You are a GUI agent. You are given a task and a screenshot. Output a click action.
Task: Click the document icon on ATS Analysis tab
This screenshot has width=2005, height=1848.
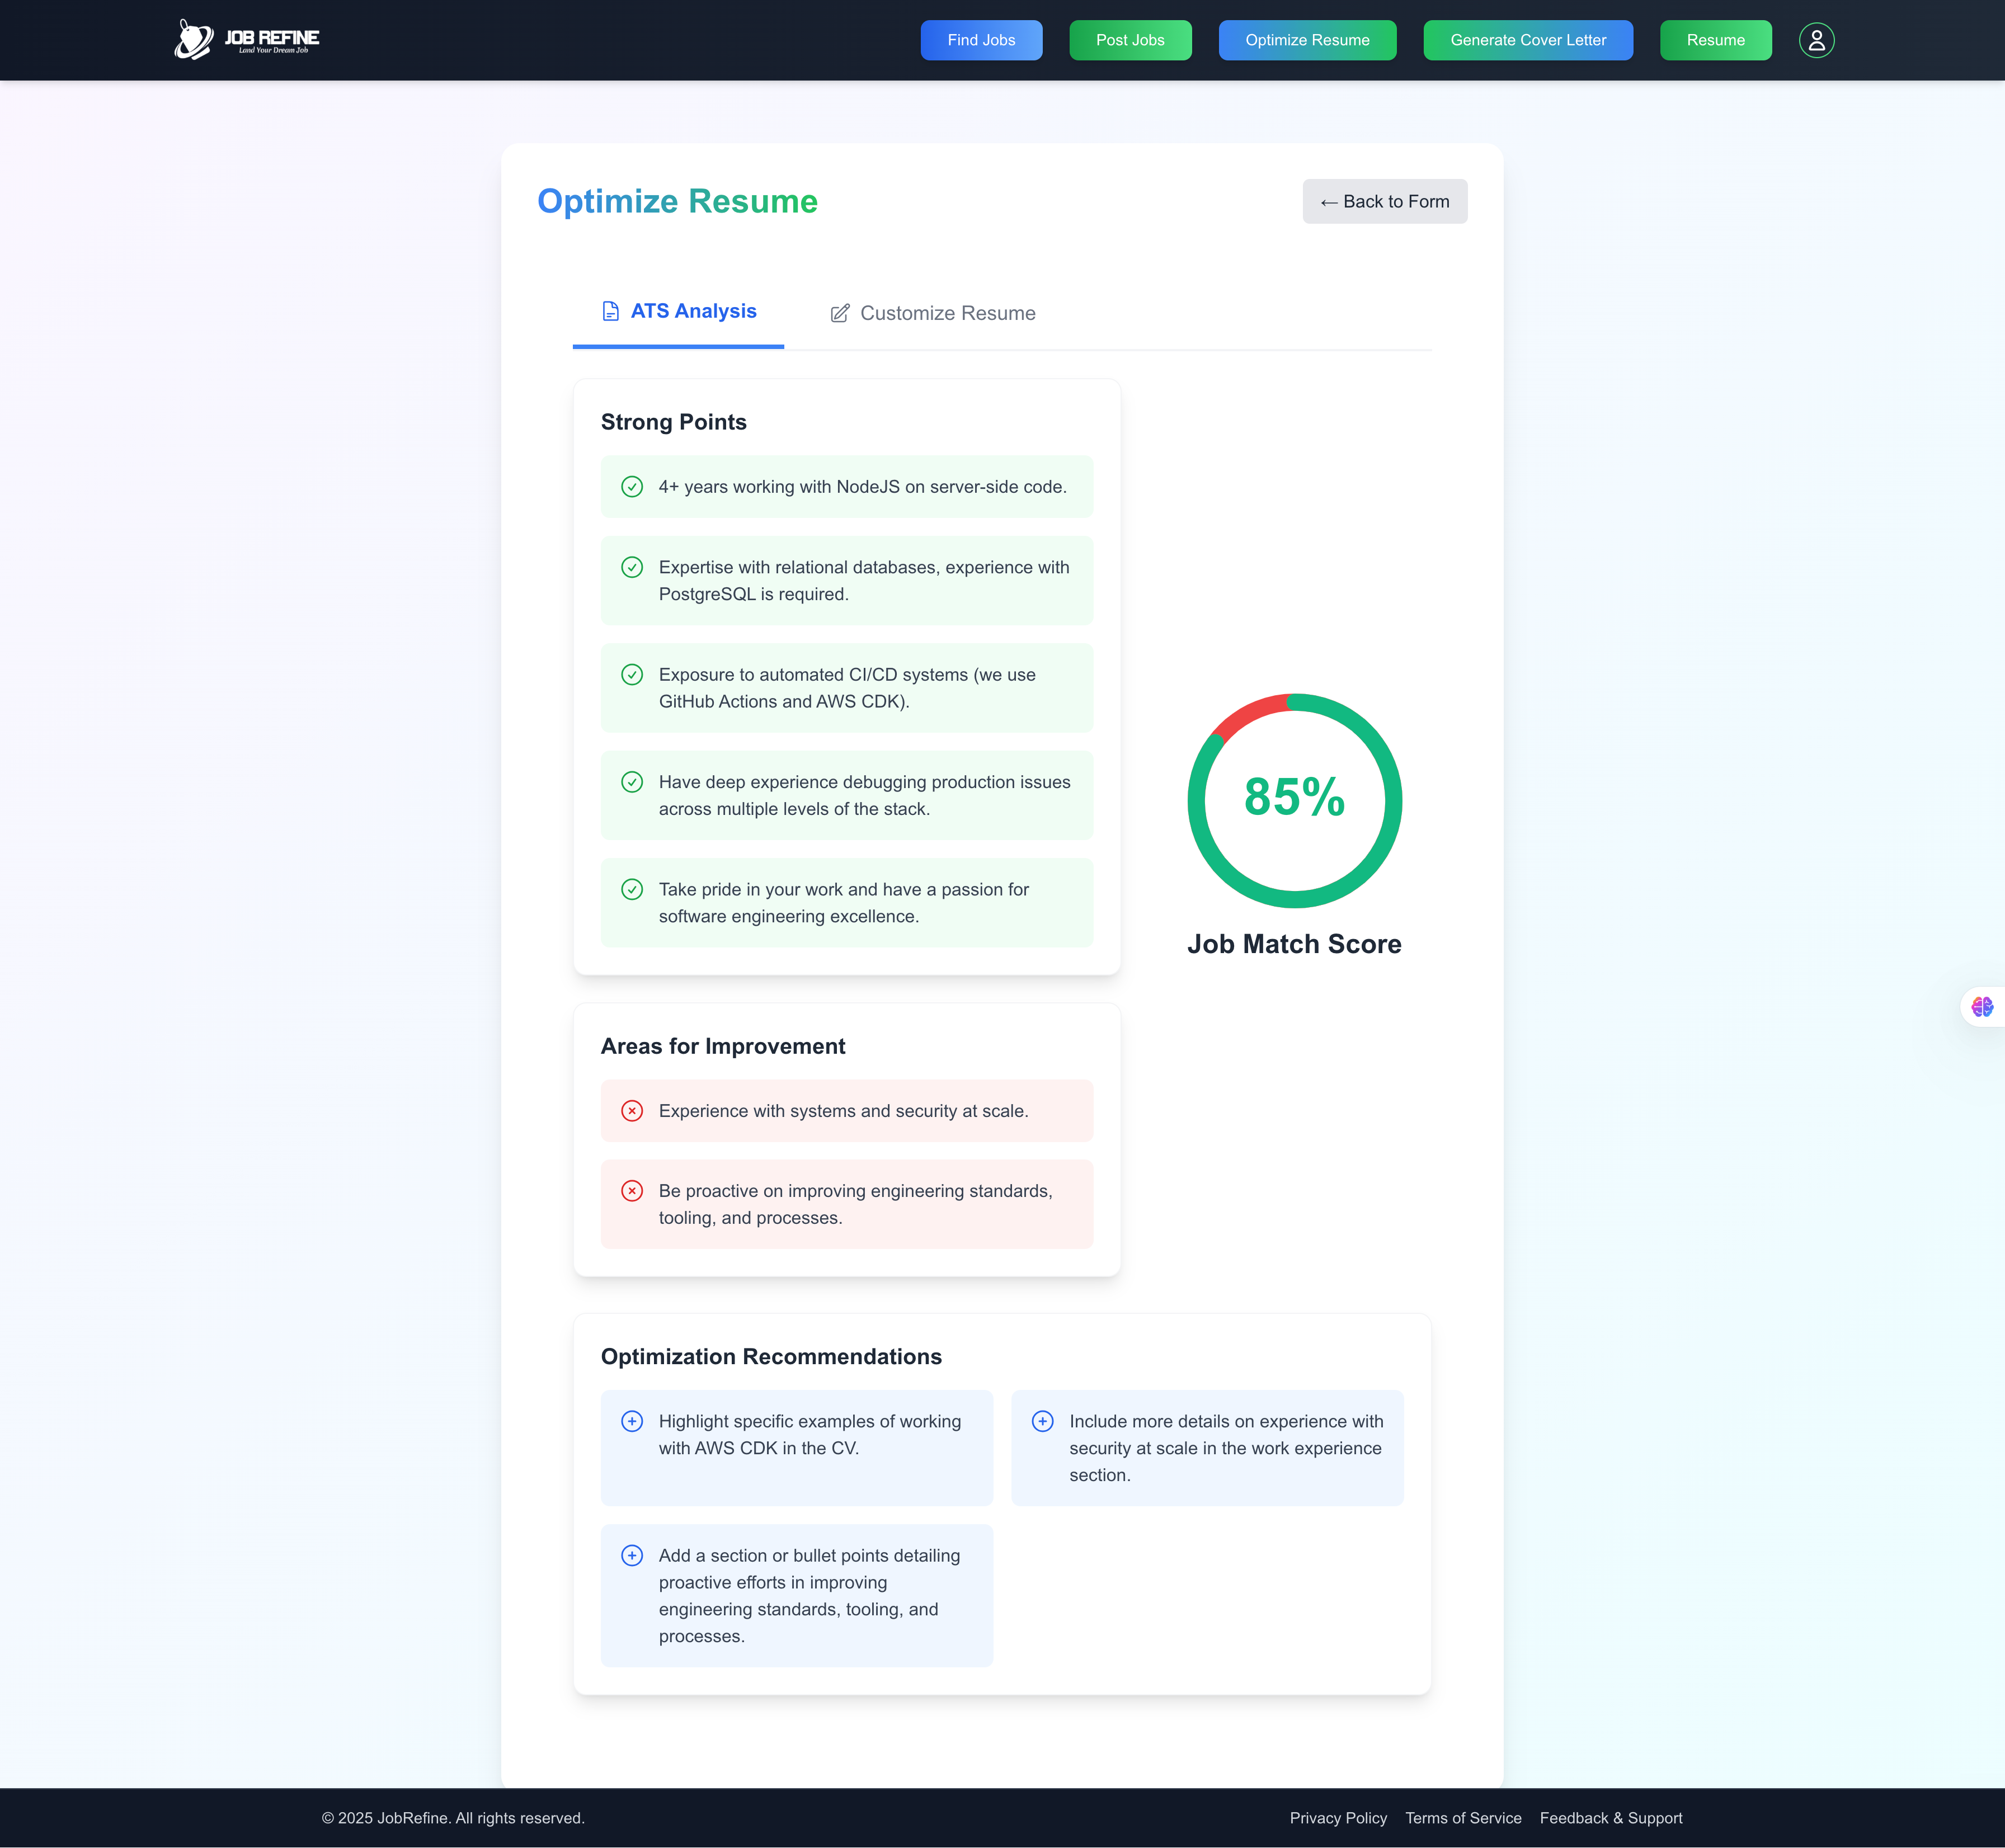tap(610, 311)
